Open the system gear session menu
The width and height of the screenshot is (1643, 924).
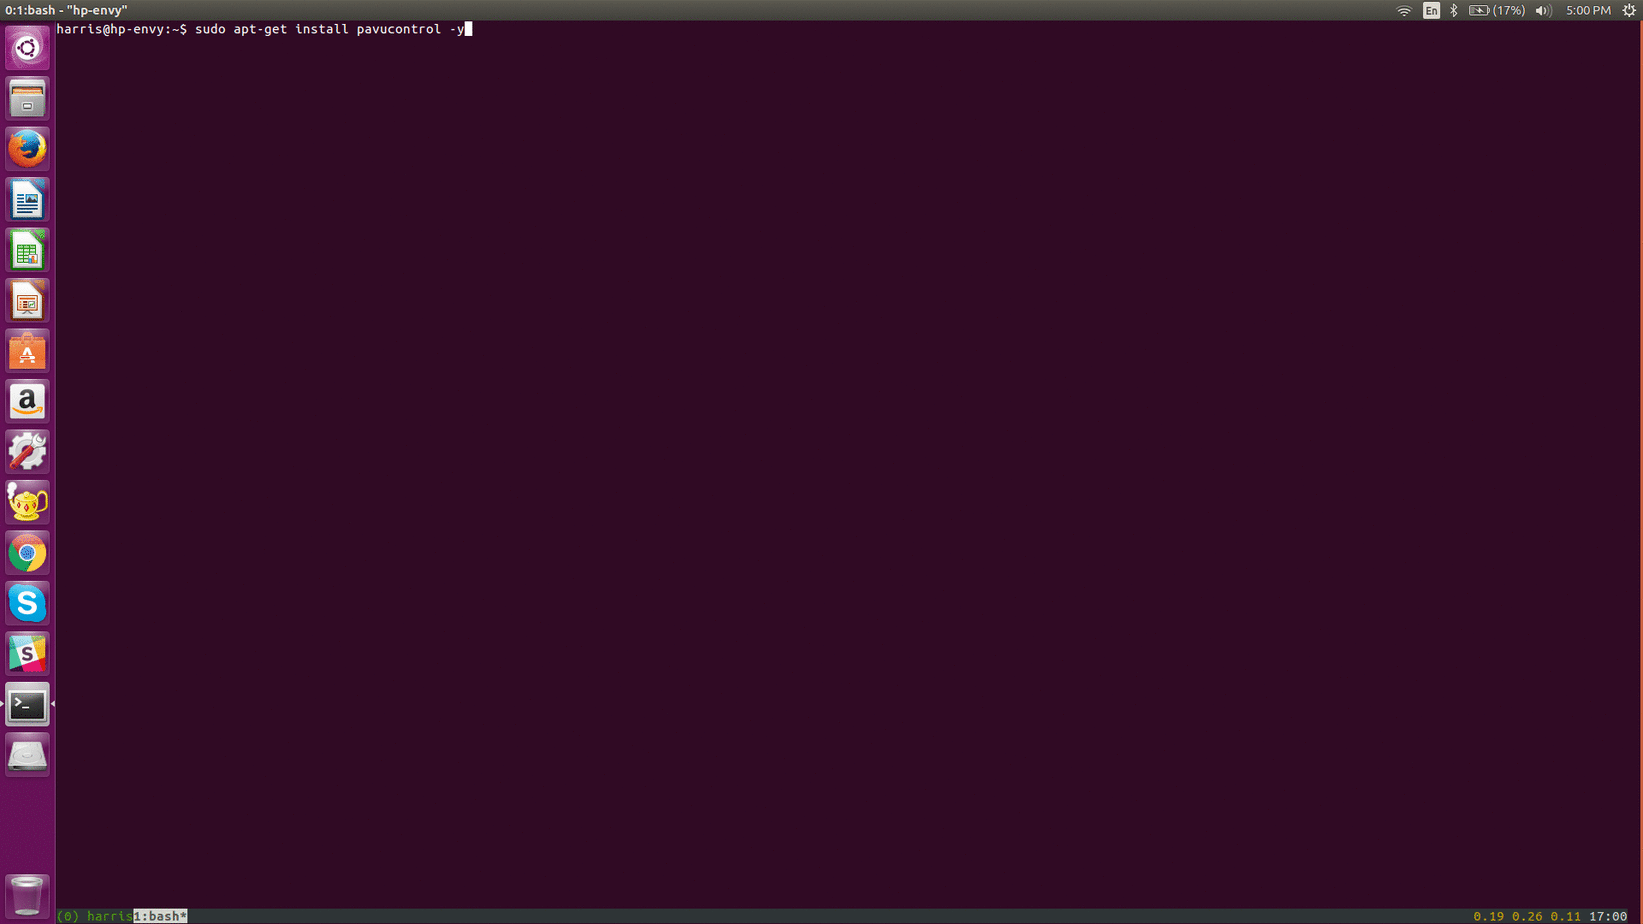(x=1629, y=10)
